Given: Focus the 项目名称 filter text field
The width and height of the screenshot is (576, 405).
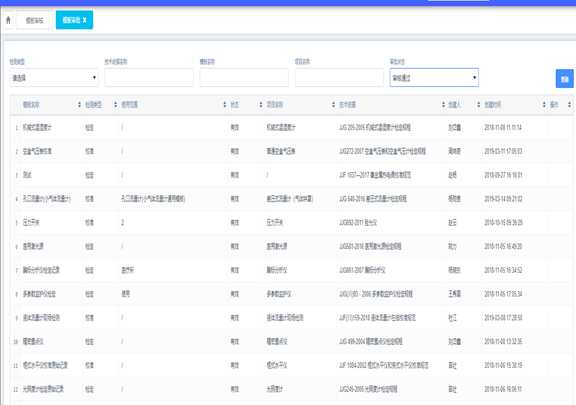Looking at the screenshot, I should [339, 78].
